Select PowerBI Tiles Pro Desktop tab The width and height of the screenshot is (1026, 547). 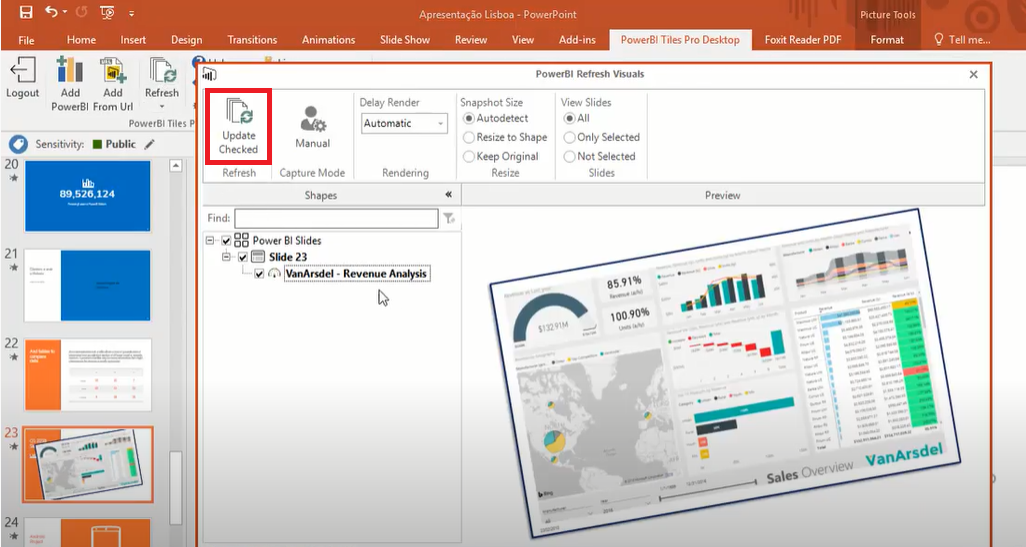(x=680, y=40)
